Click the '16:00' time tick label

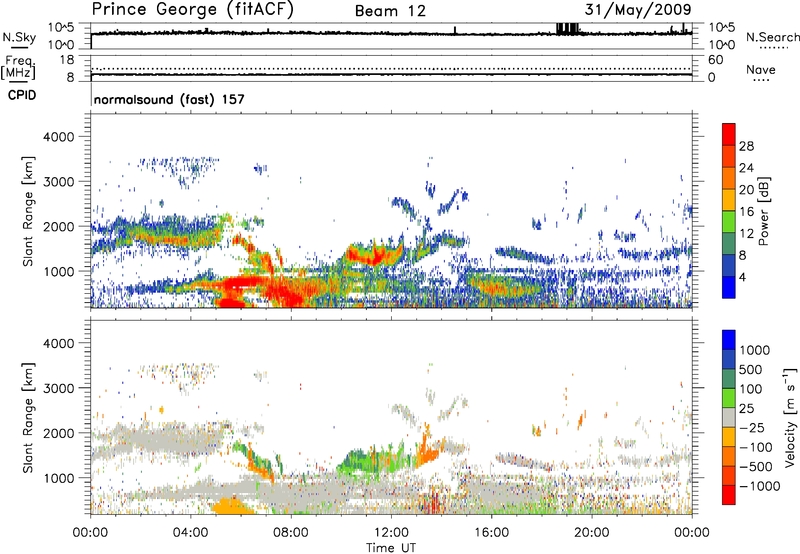pos(491,533)
